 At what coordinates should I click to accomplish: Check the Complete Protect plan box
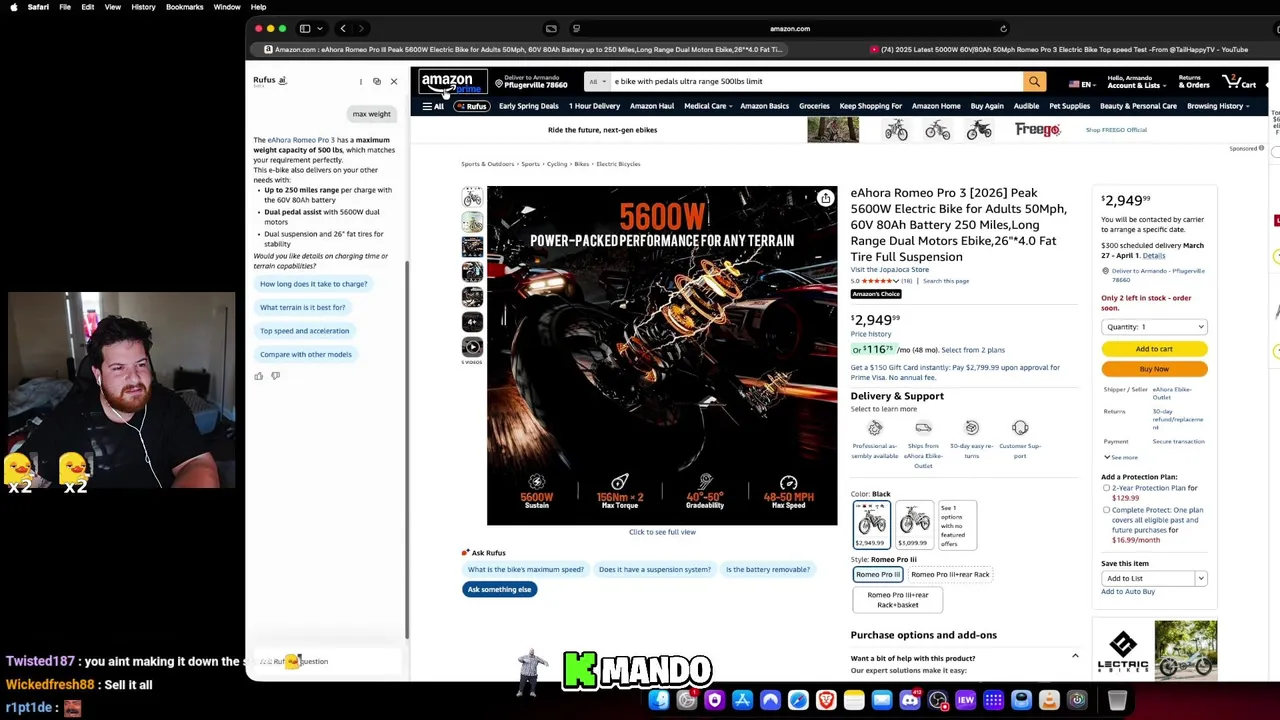point(1106,510)
